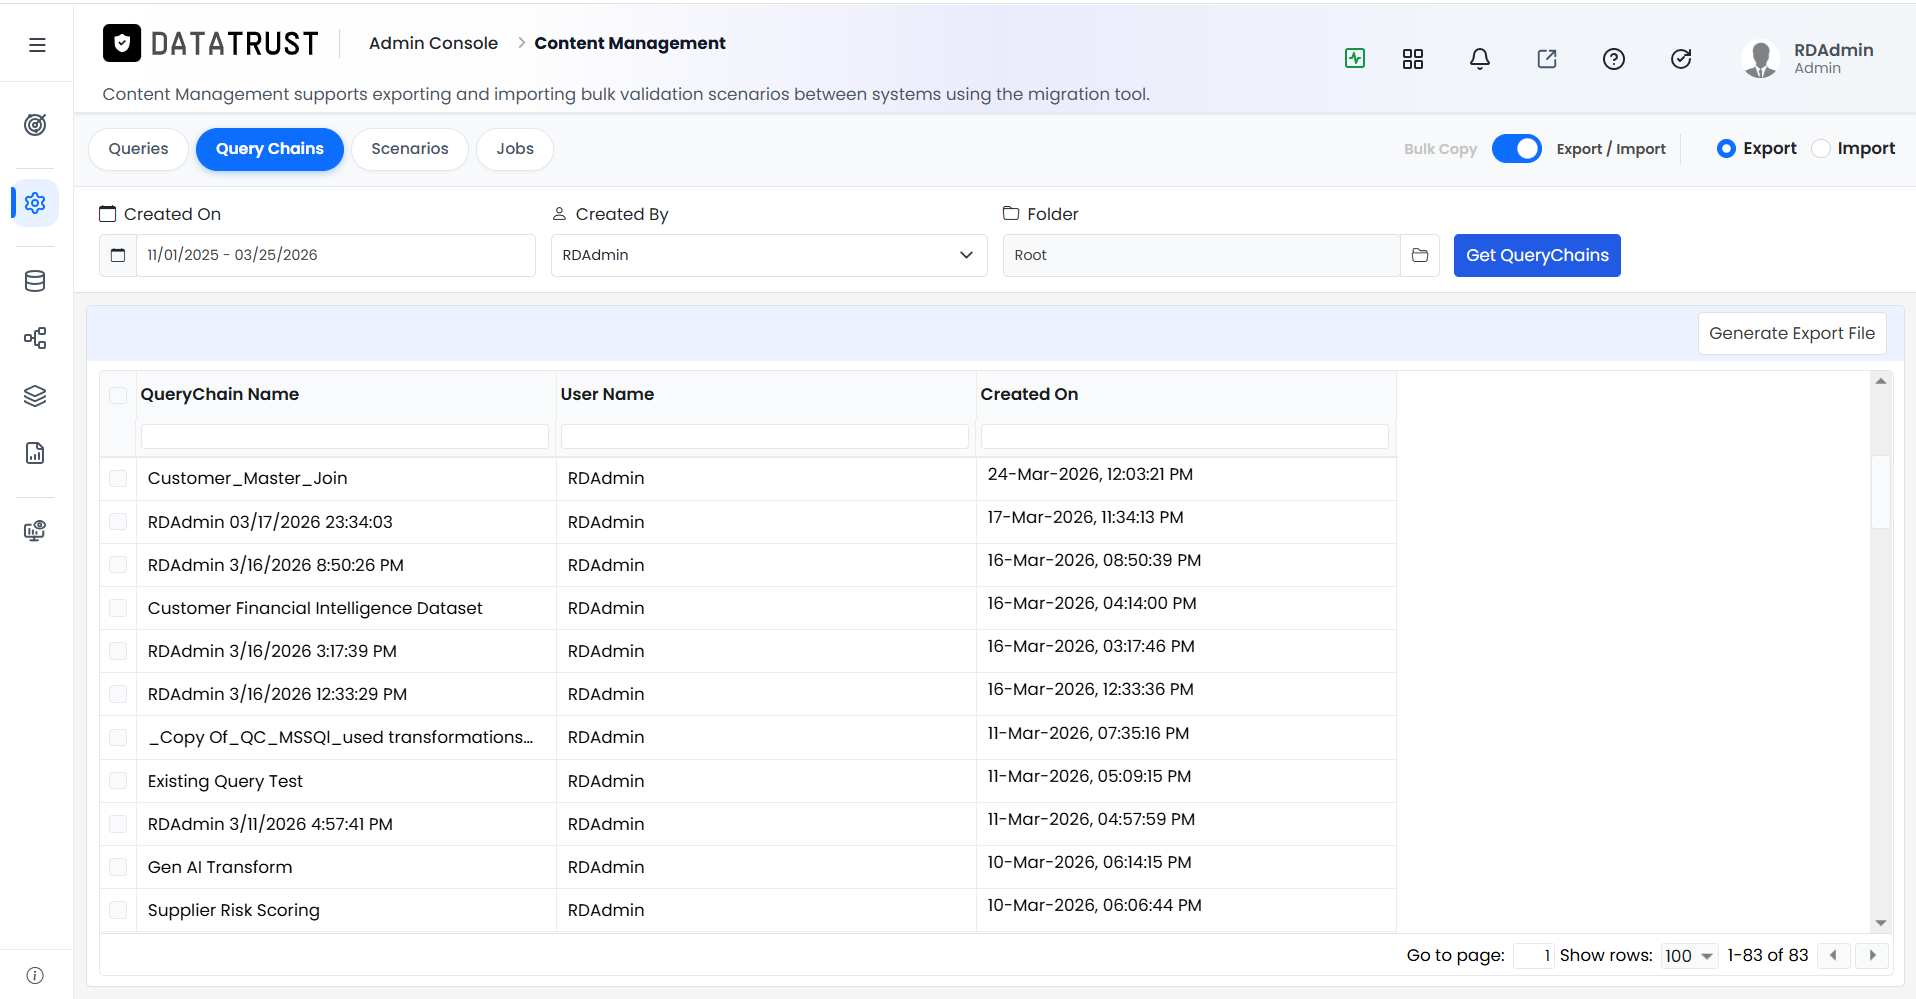Click the Content Management breadcrumb
The image size is (1916, 999).
[x=630, y=43]
